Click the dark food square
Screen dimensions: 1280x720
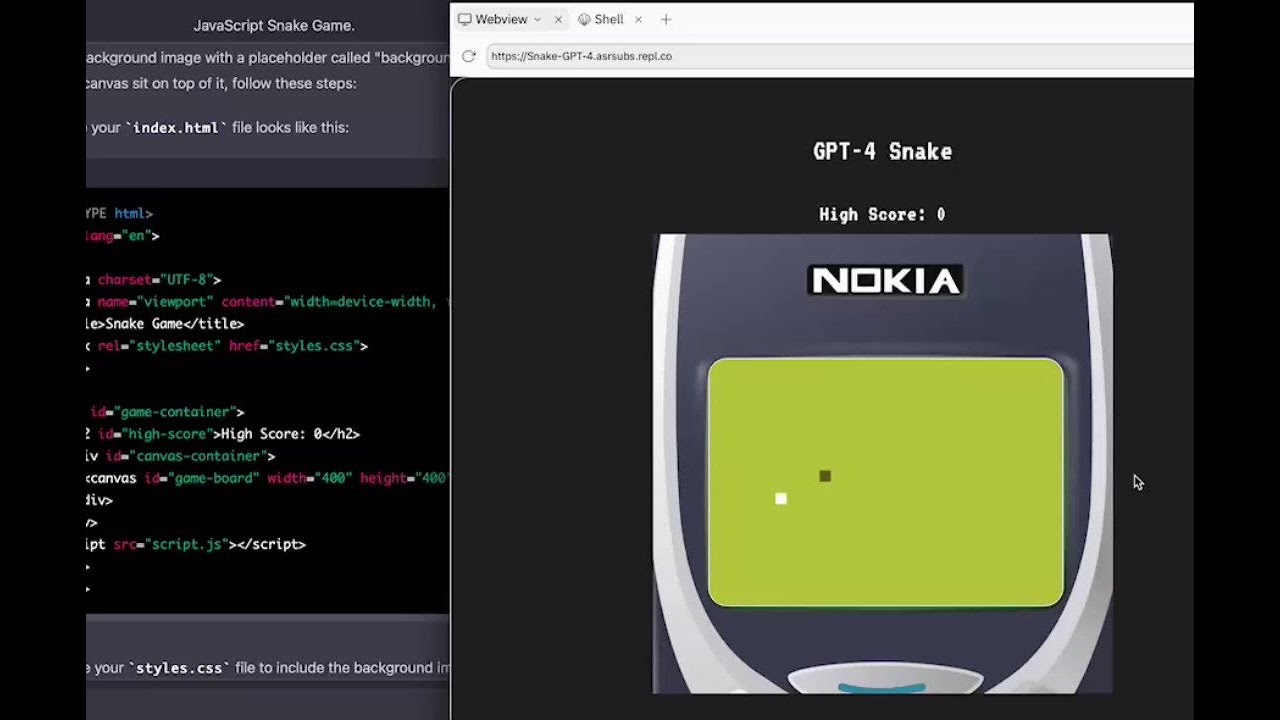pos(825,476)
